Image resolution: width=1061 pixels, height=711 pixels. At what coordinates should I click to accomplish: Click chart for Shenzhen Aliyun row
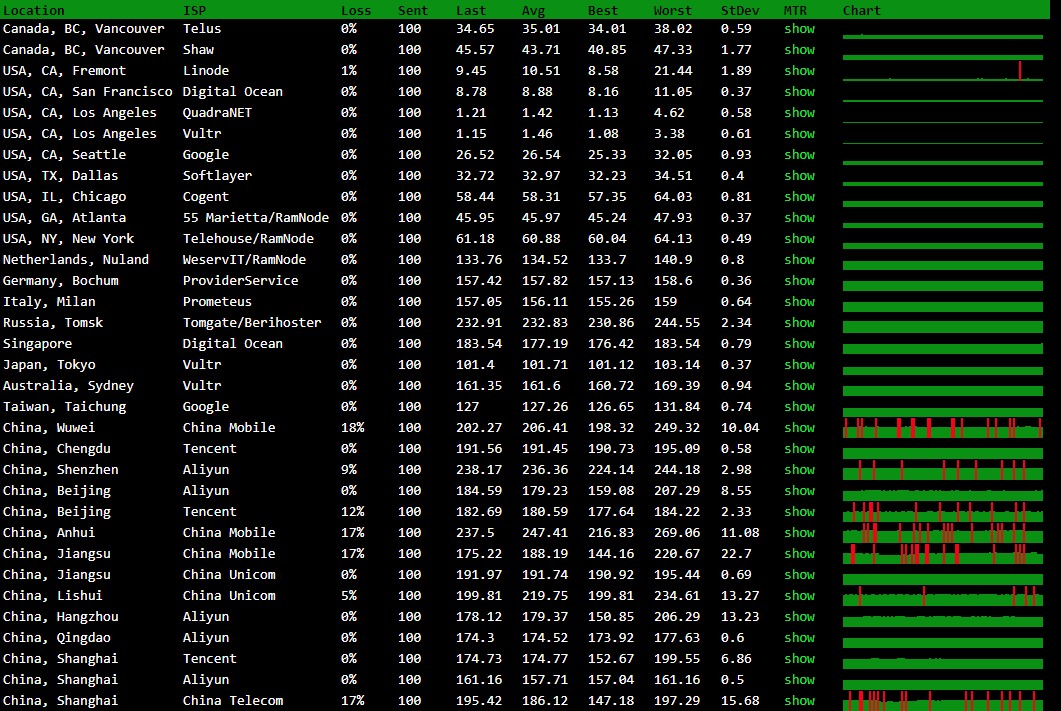point(942,470)
